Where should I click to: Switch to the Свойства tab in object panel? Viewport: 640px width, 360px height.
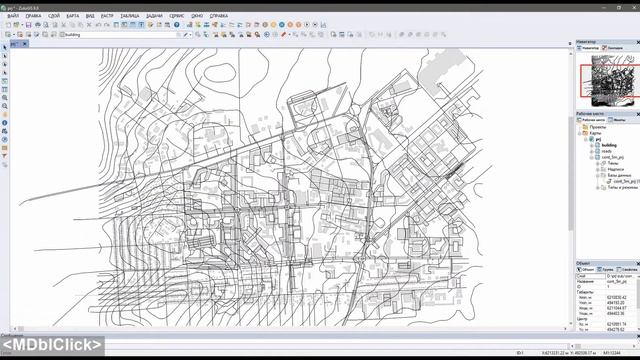point(627,270)
